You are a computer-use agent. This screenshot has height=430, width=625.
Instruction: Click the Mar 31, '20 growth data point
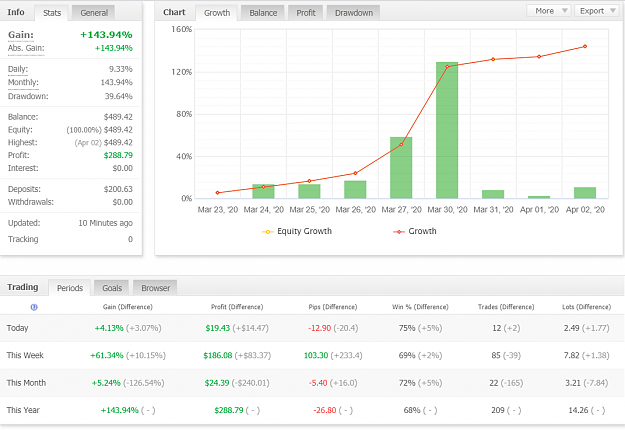(x=493, y=59)
